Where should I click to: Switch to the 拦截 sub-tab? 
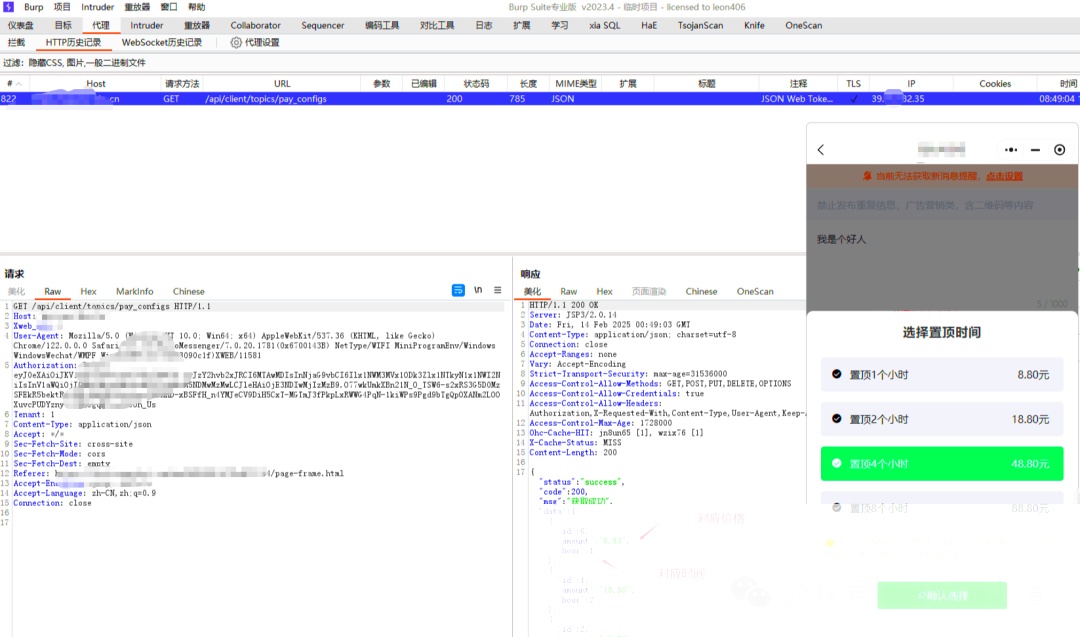point(16,43)
